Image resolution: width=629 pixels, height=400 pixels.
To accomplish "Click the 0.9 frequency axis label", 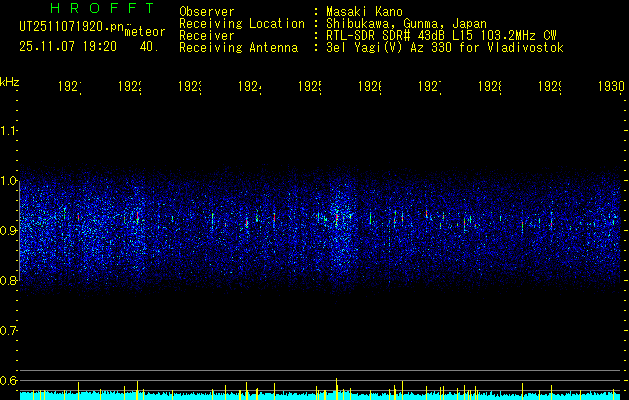I will [8, 230].
